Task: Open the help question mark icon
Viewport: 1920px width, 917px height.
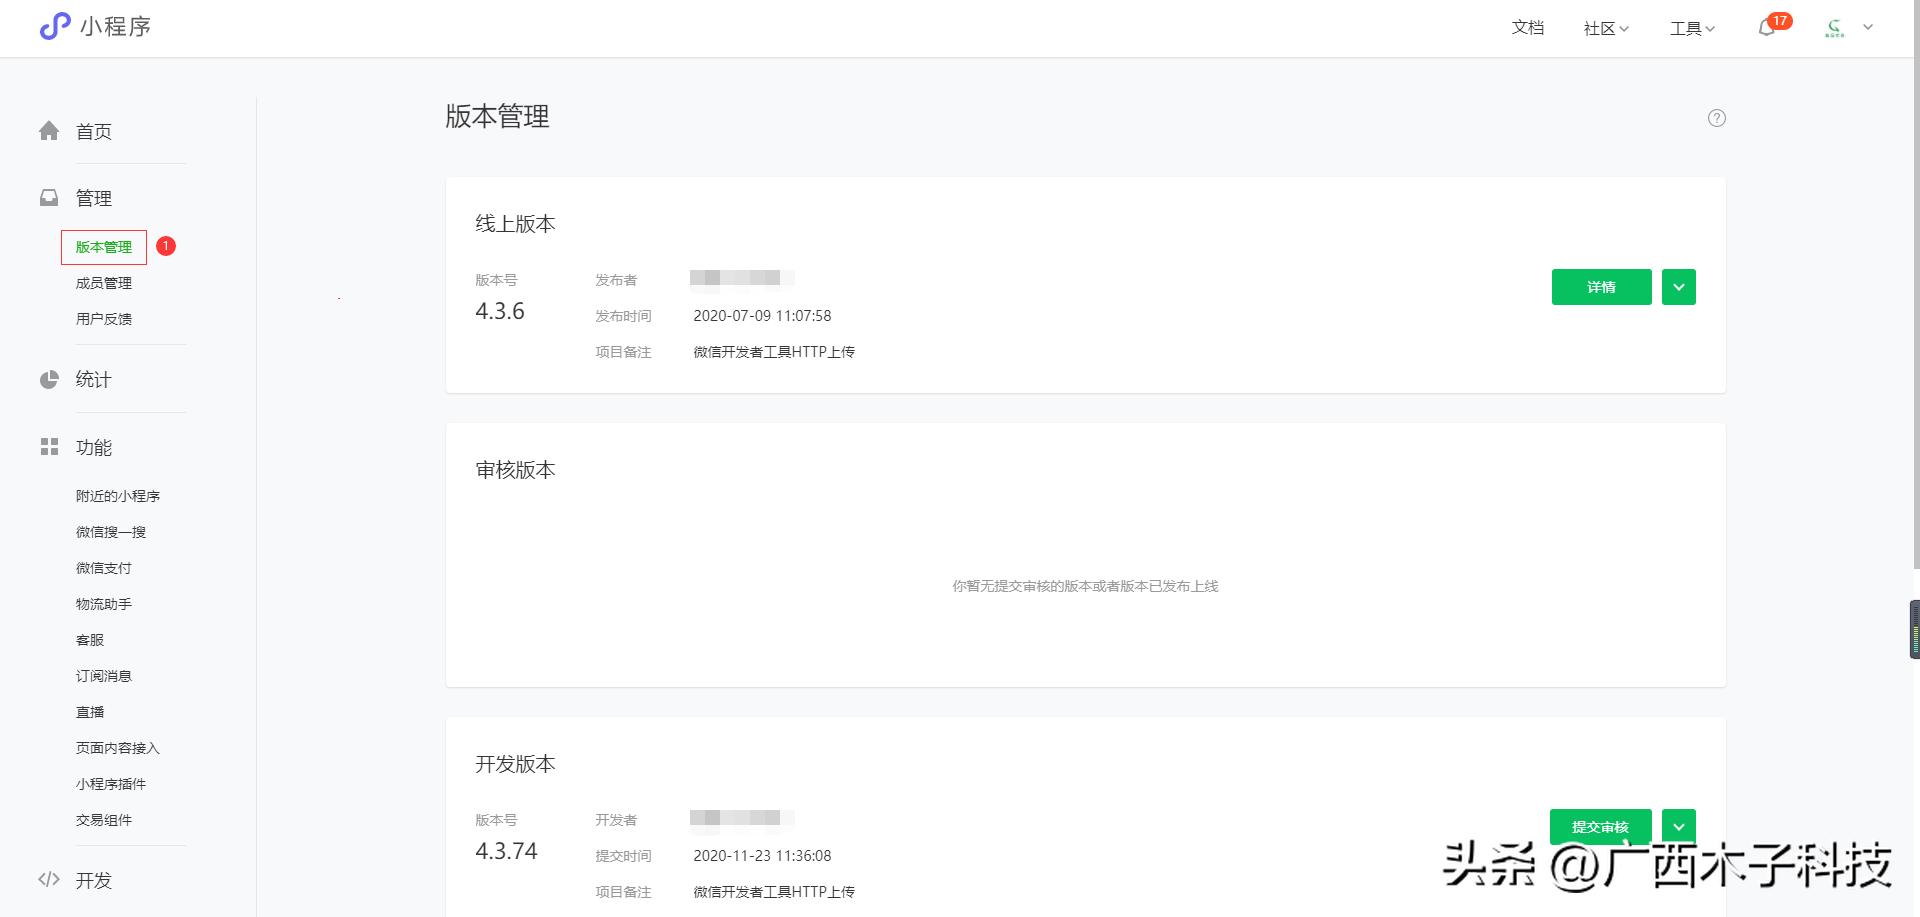Action: point(1717,118)
